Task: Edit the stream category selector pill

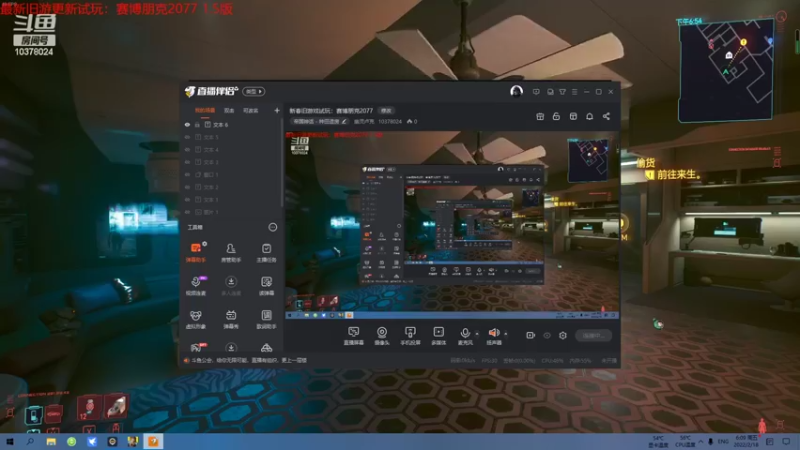Action: click(320, 121)
